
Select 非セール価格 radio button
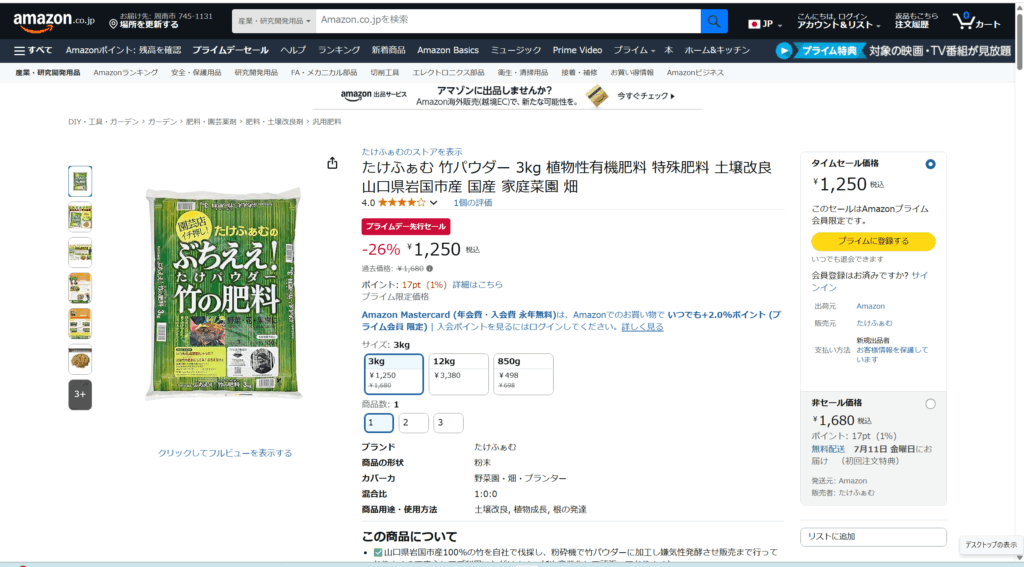pos(930,404)
